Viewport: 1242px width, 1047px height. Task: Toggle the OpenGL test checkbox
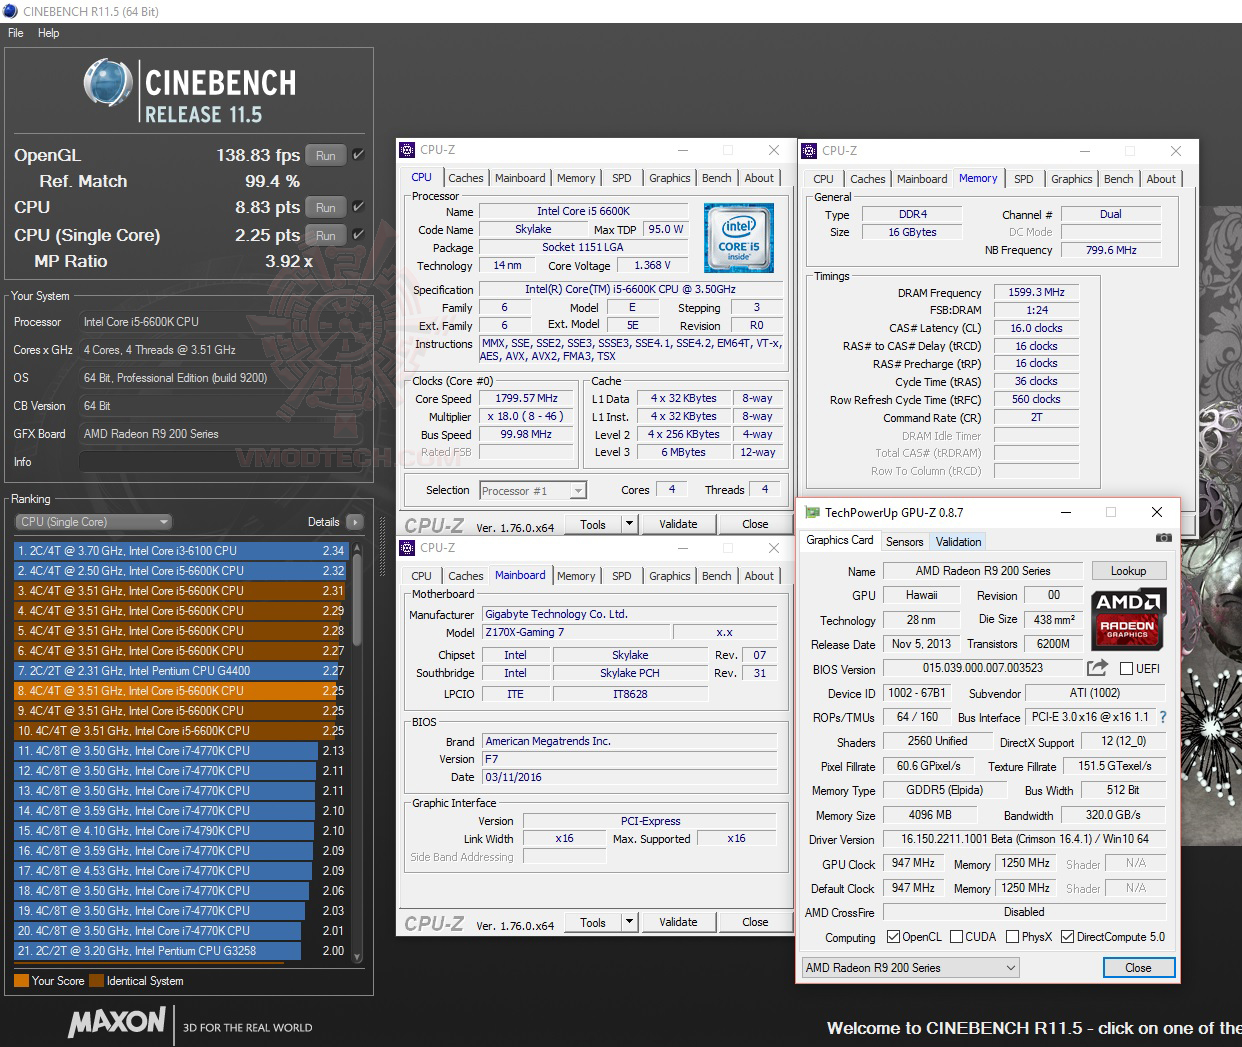click(358, 155)
